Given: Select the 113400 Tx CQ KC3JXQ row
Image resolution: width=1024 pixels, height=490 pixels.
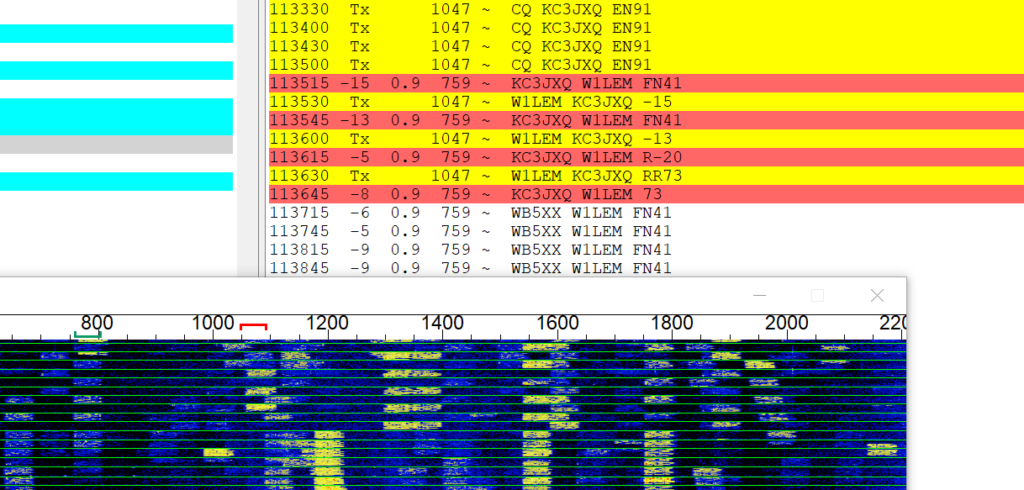Looking at the screenshot, I should coord(646,28).
